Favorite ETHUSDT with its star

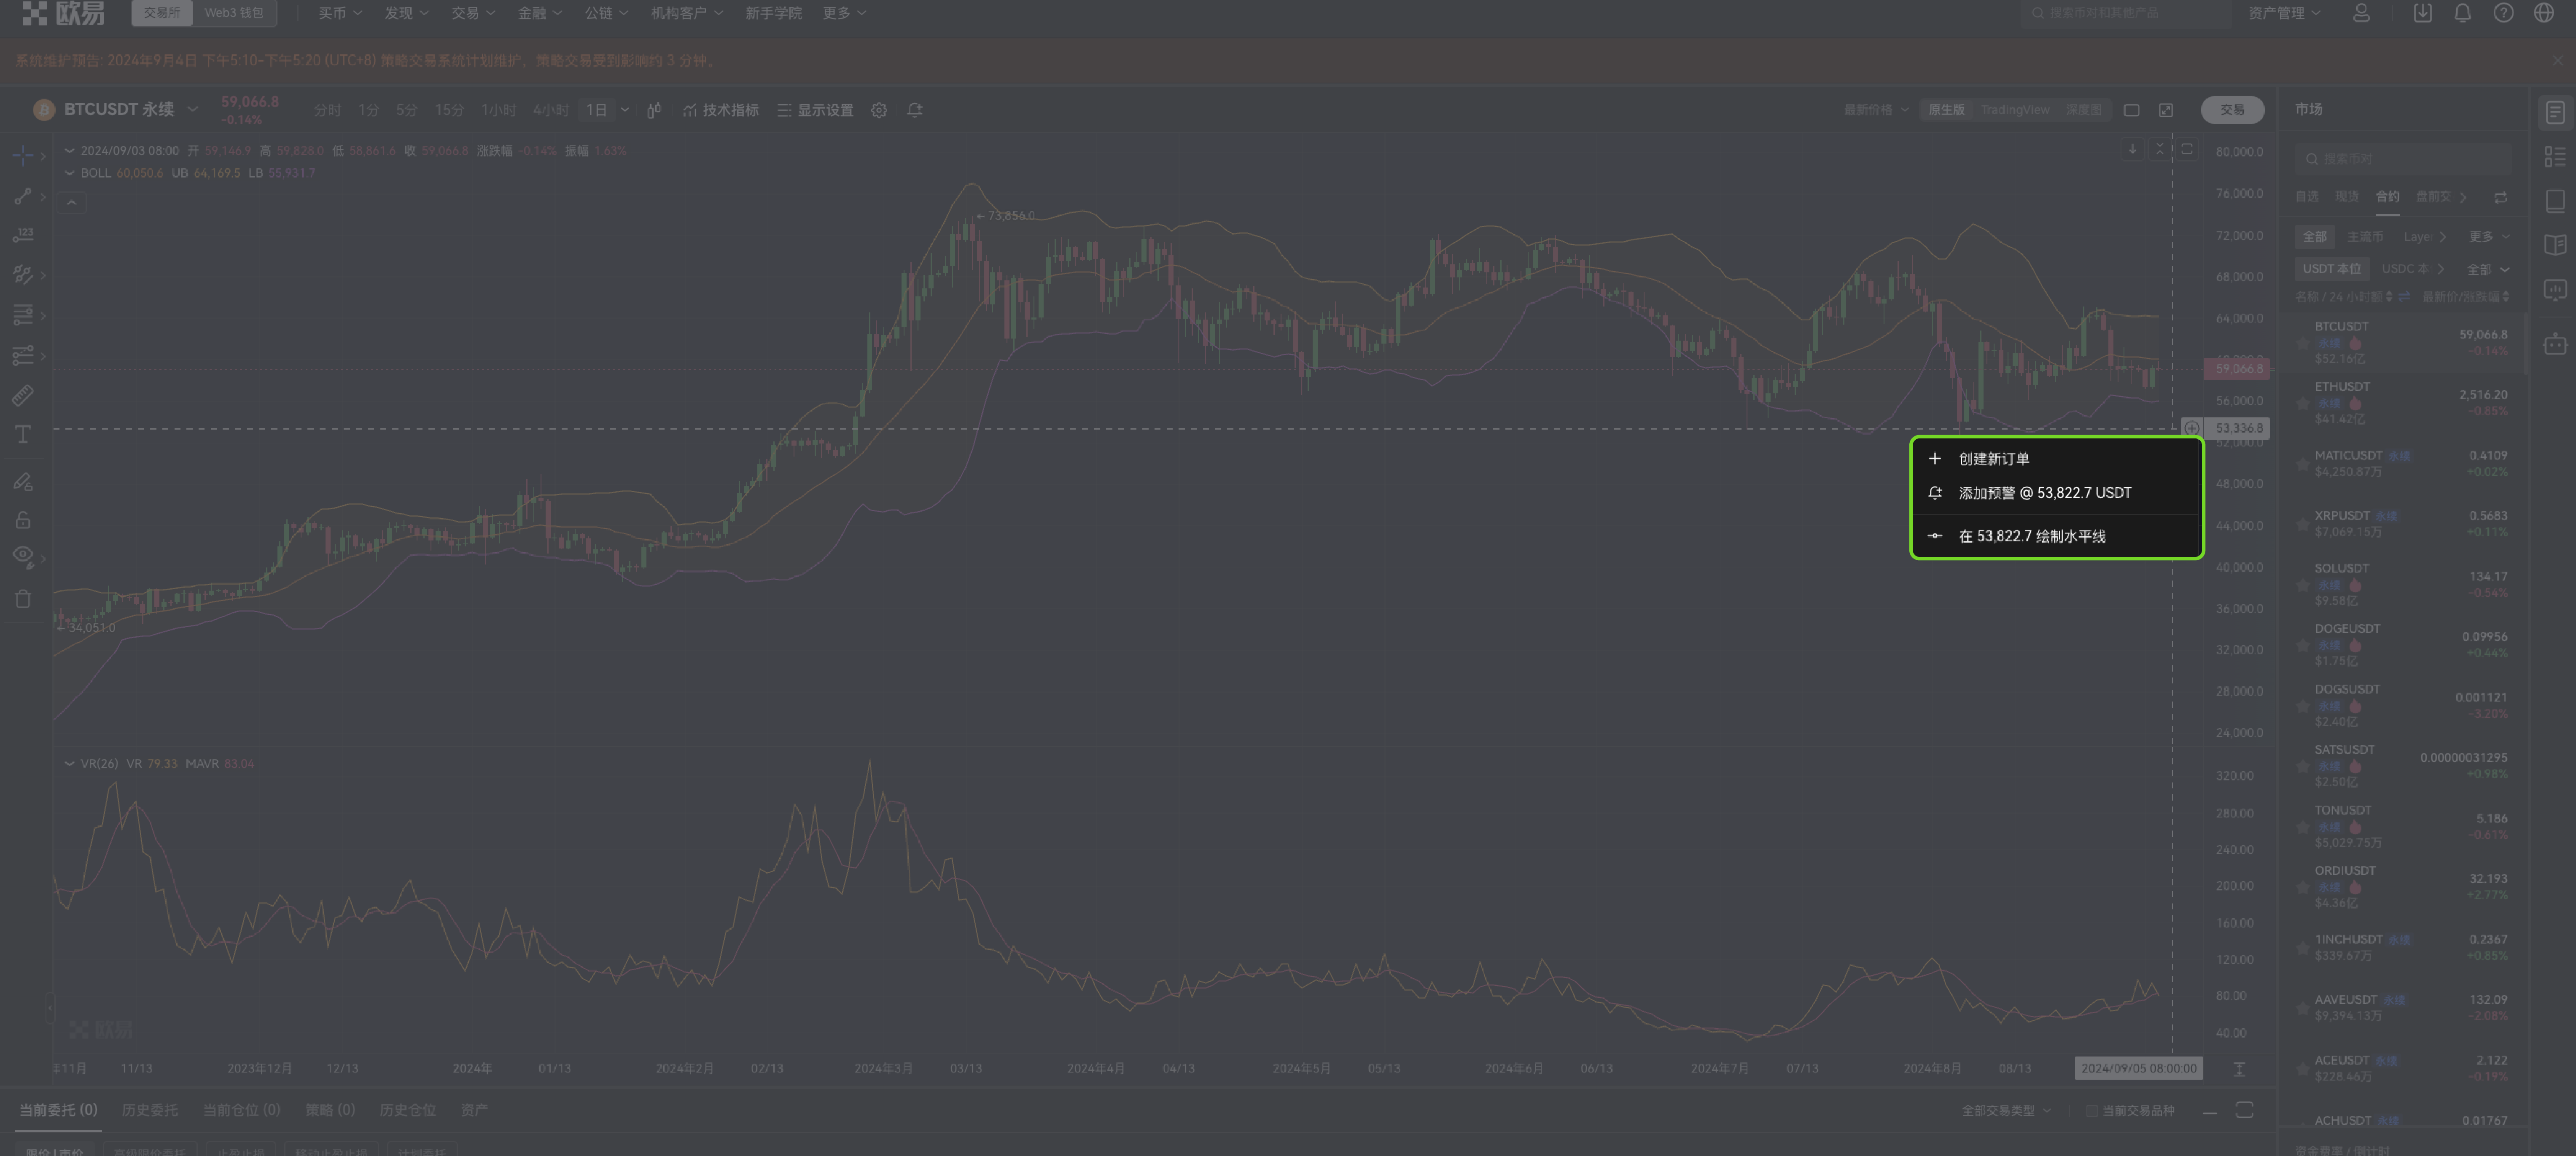click(x=2303, y=404)
